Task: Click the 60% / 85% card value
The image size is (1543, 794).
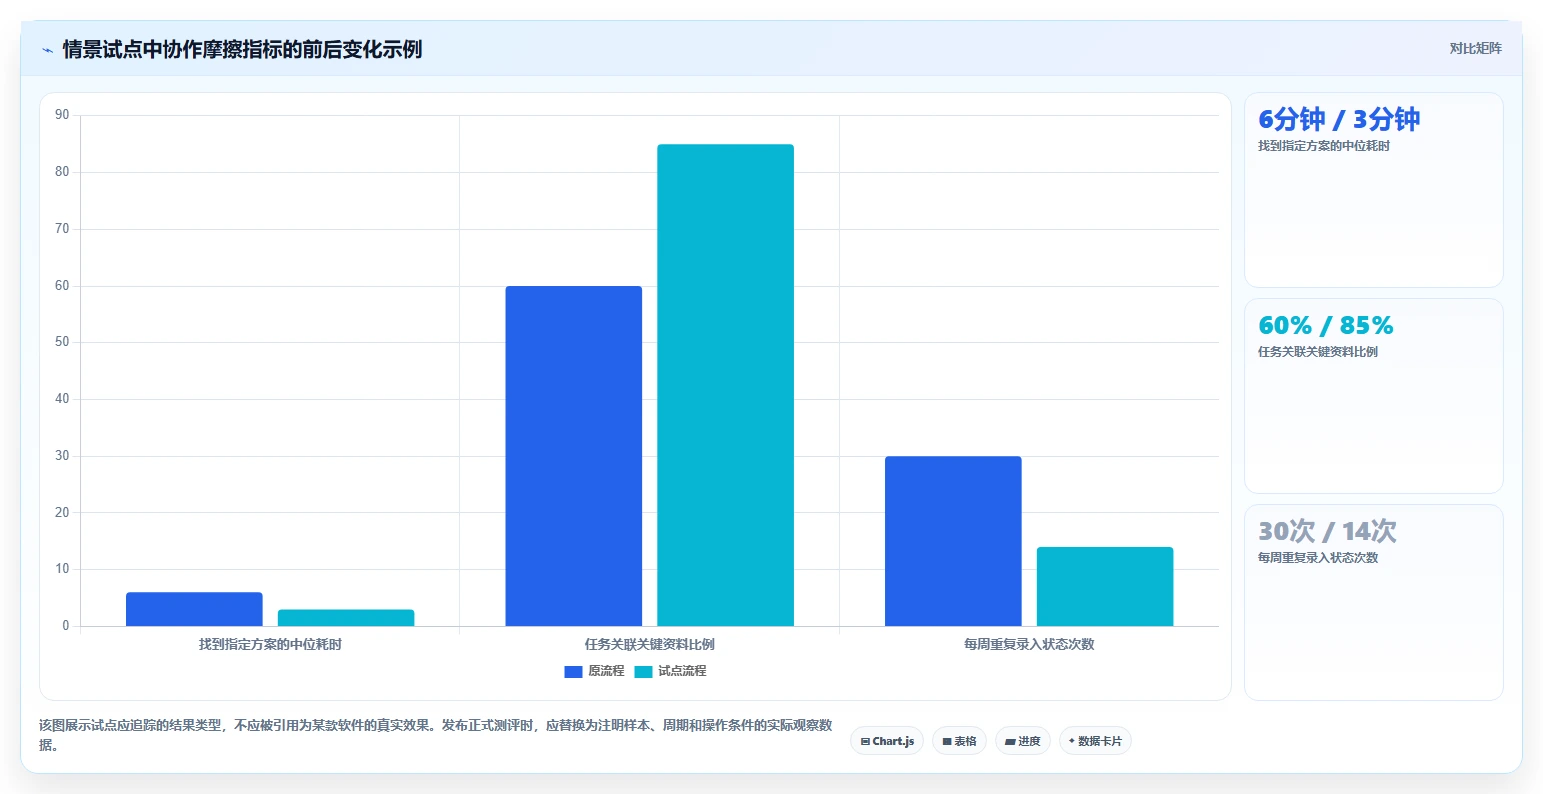Action: pos(1325,325)
